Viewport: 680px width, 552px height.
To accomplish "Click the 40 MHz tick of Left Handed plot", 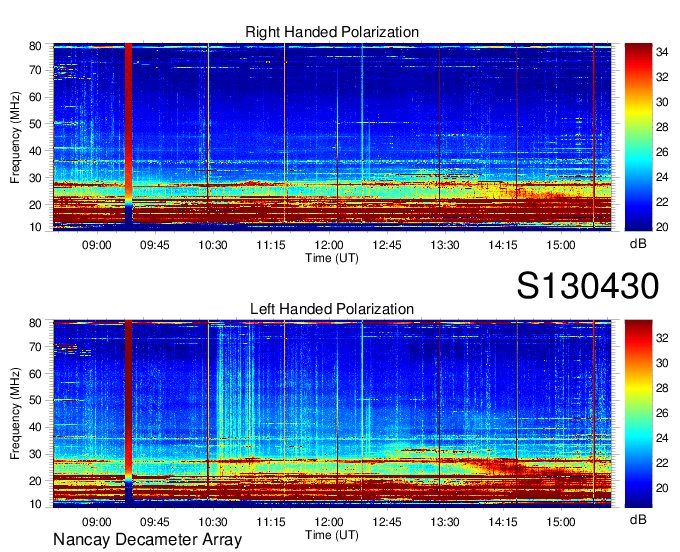I will coord(35,427).
